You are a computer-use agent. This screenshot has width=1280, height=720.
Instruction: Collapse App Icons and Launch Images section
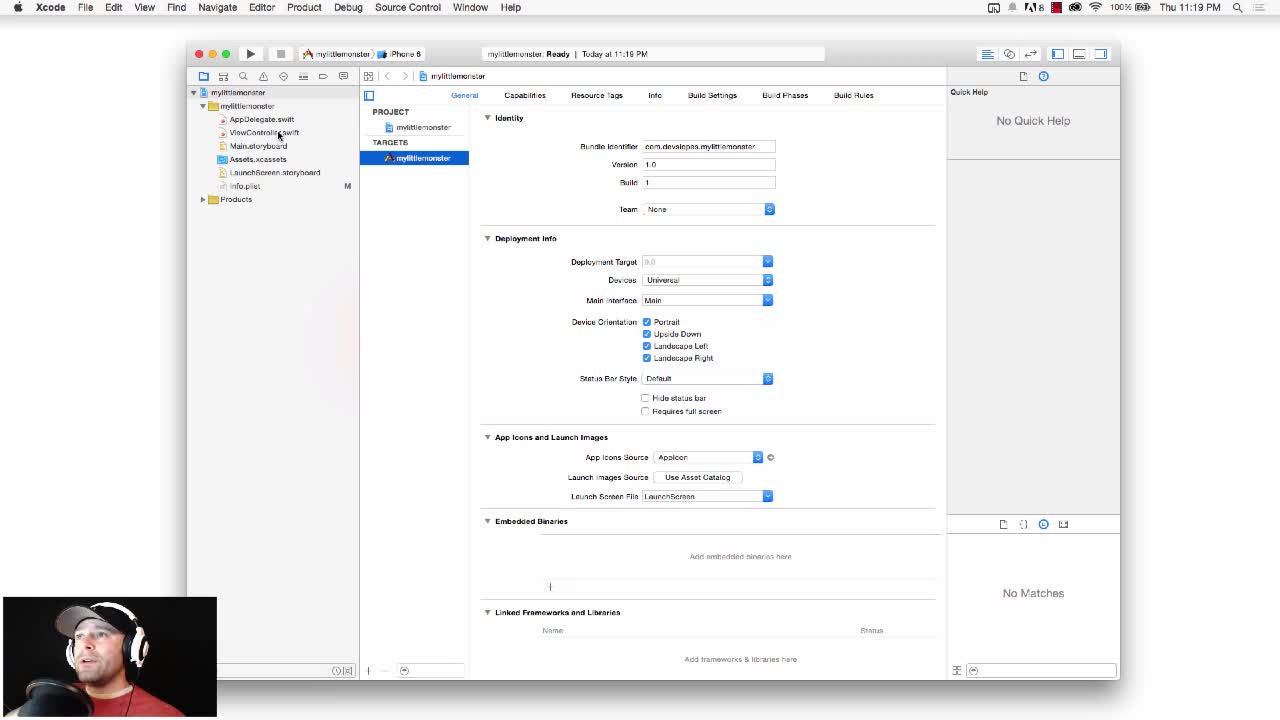[488, 437]
